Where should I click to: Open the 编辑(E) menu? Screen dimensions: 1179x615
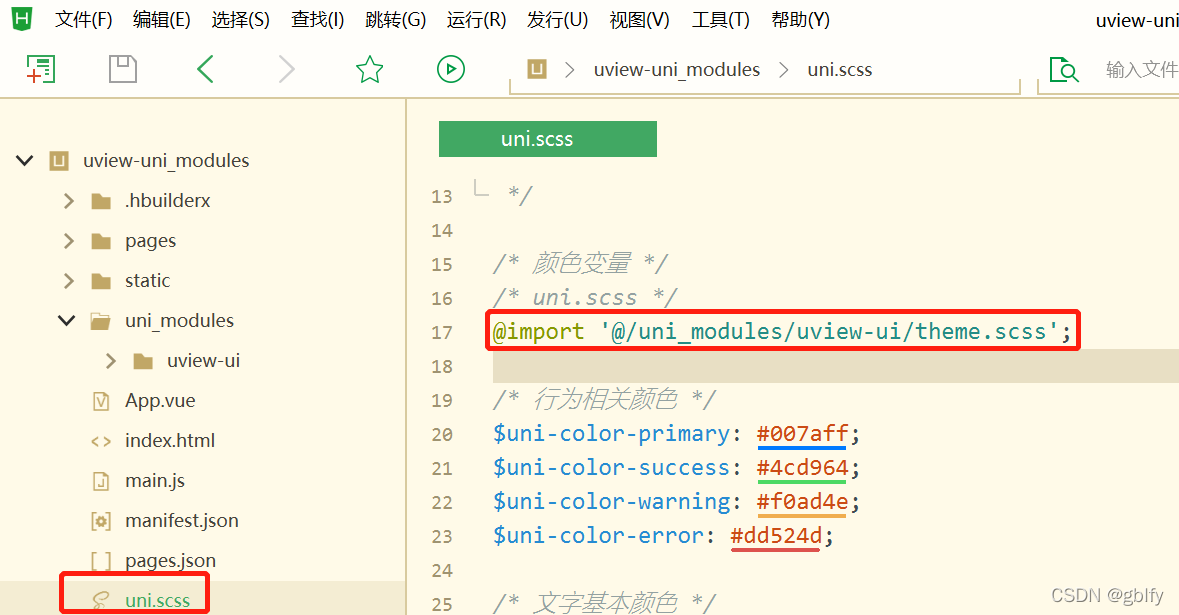coord(162,20)
